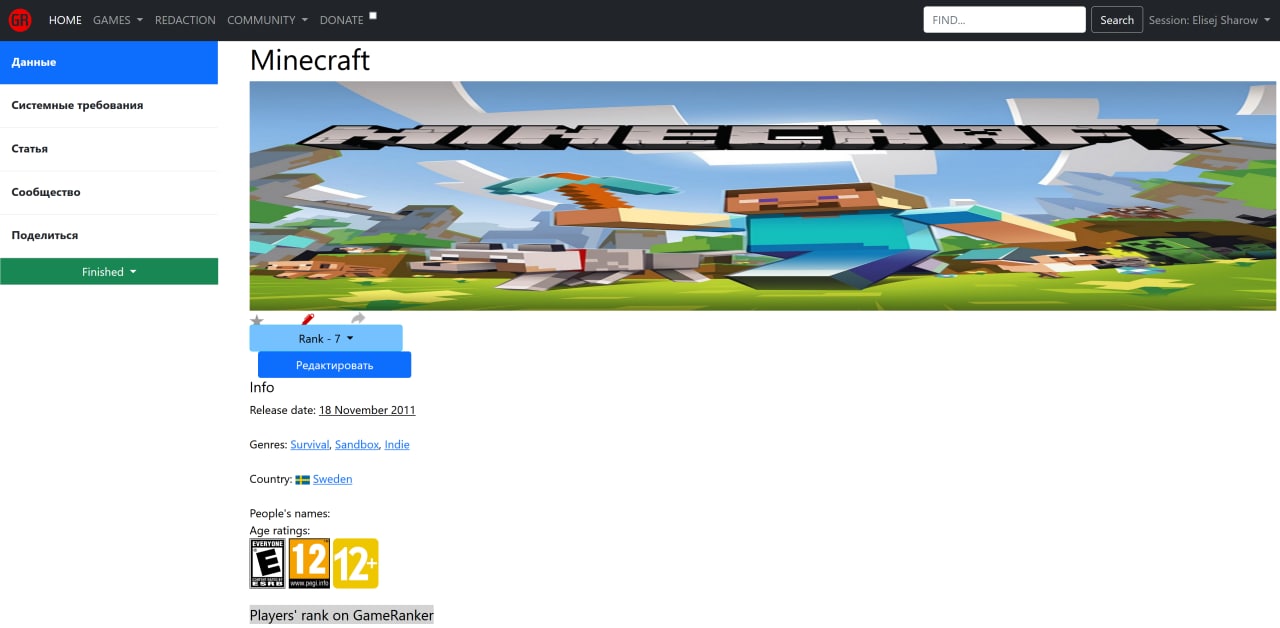Click the Minecraft page title
Screen dimensions: 1280x628
(310, 60)
